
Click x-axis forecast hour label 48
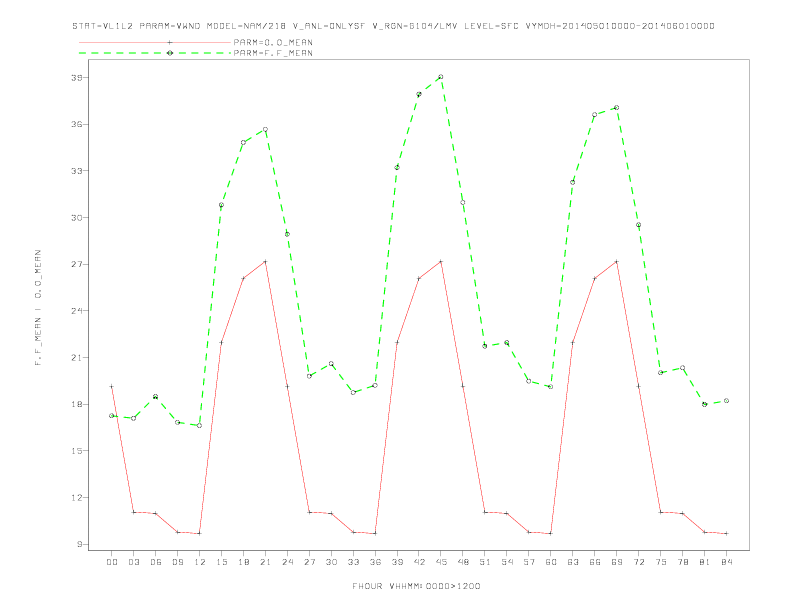click(463, 562)
